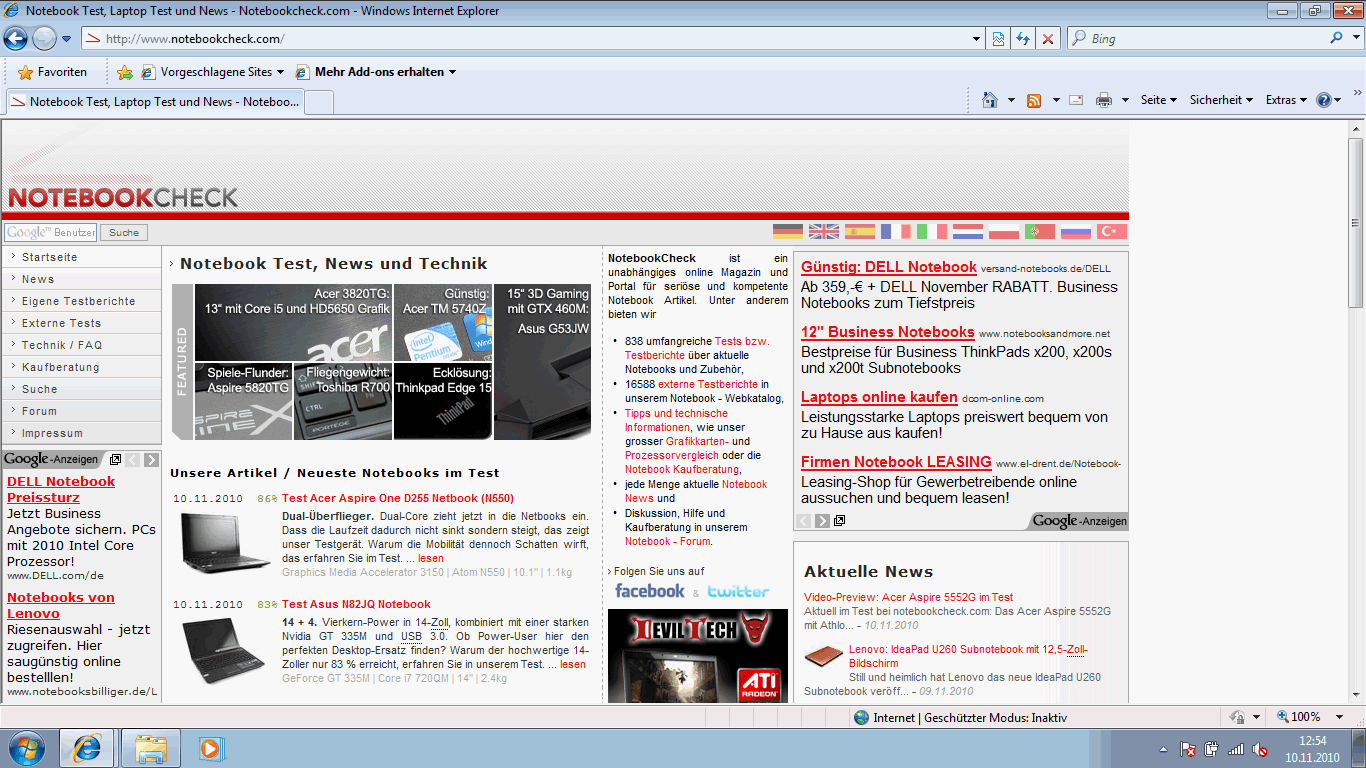Open a new blank tab
The image size is (1366, 768).
319,102
